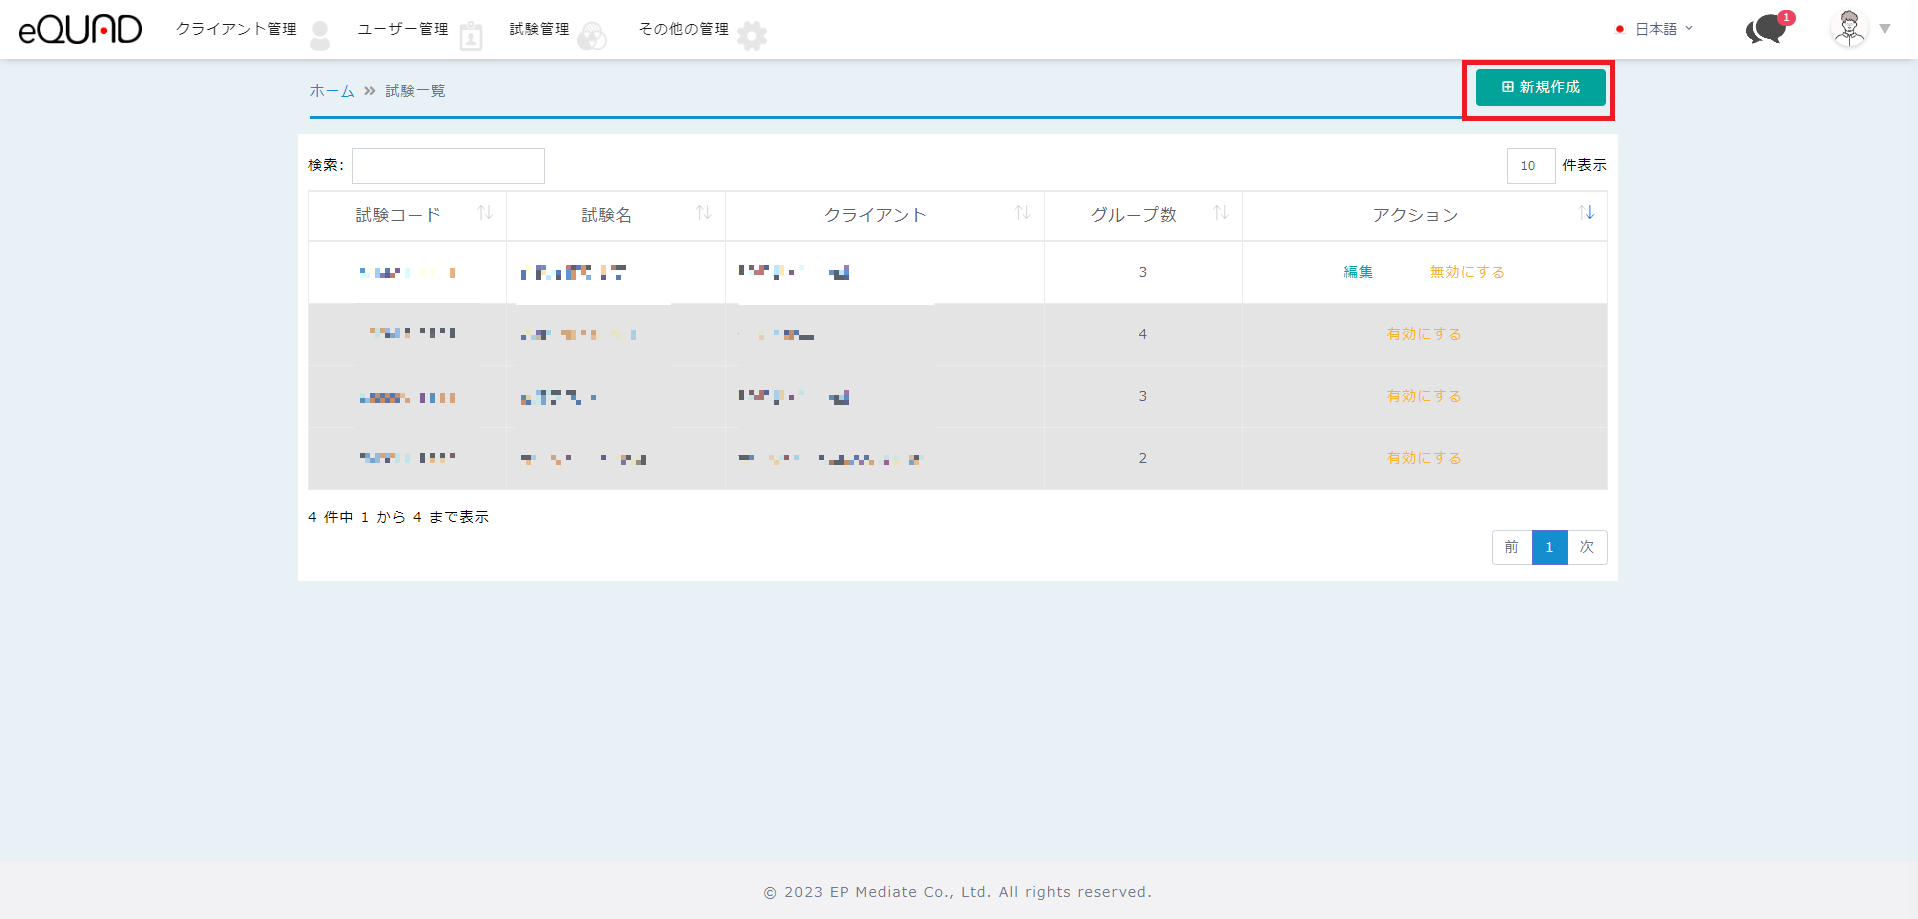Enable the second row trial with 有効にする
This screenshot has width=1918, height=919.
[1424, 334]
